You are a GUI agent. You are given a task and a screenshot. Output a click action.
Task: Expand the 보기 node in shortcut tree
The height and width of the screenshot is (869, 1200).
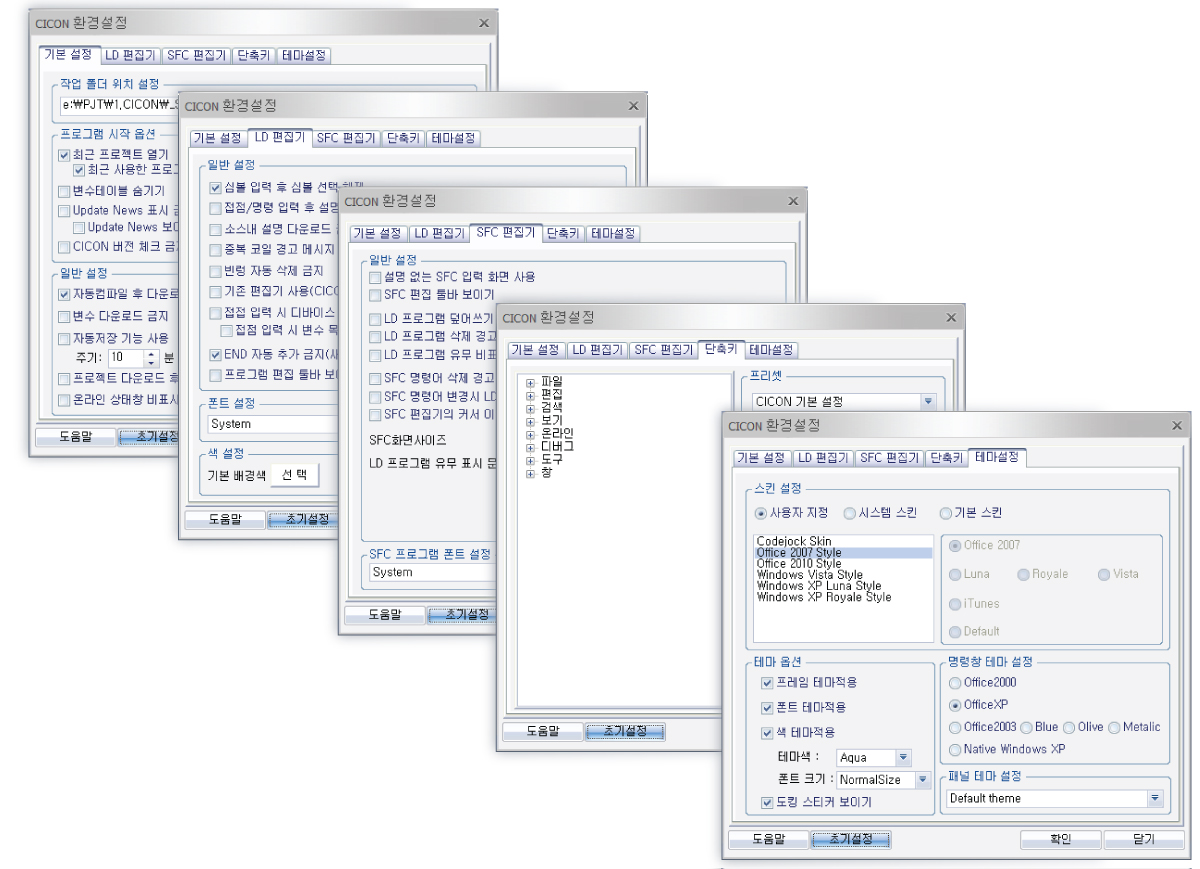[x=531, y=421]
